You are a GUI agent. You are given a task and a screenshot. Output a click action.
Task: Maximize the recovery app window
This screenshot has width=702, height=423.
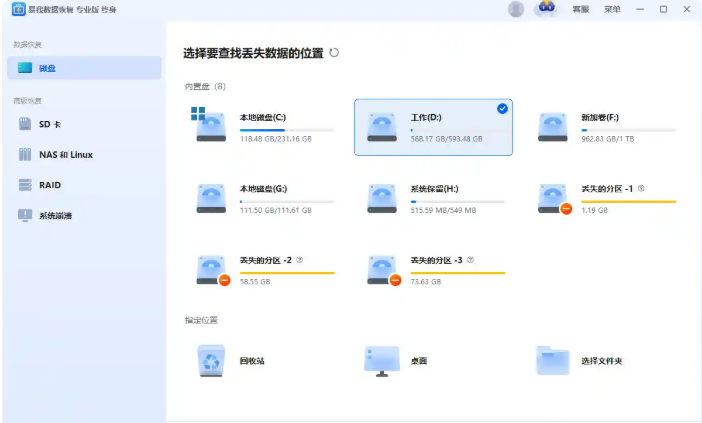[663, 9]
